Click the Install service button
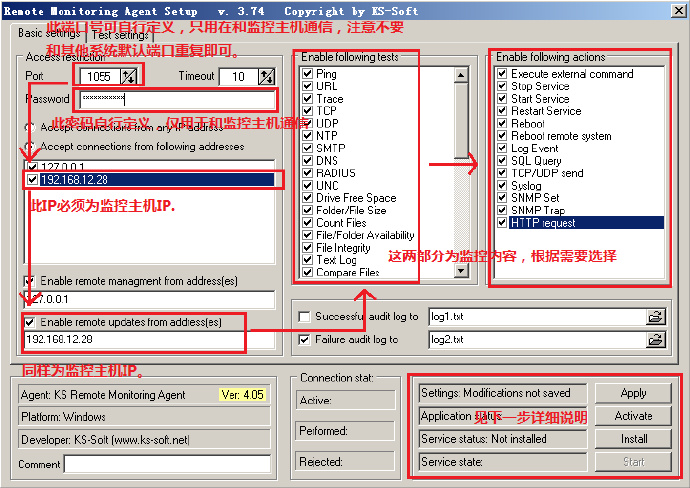 [x=633, y=439]
